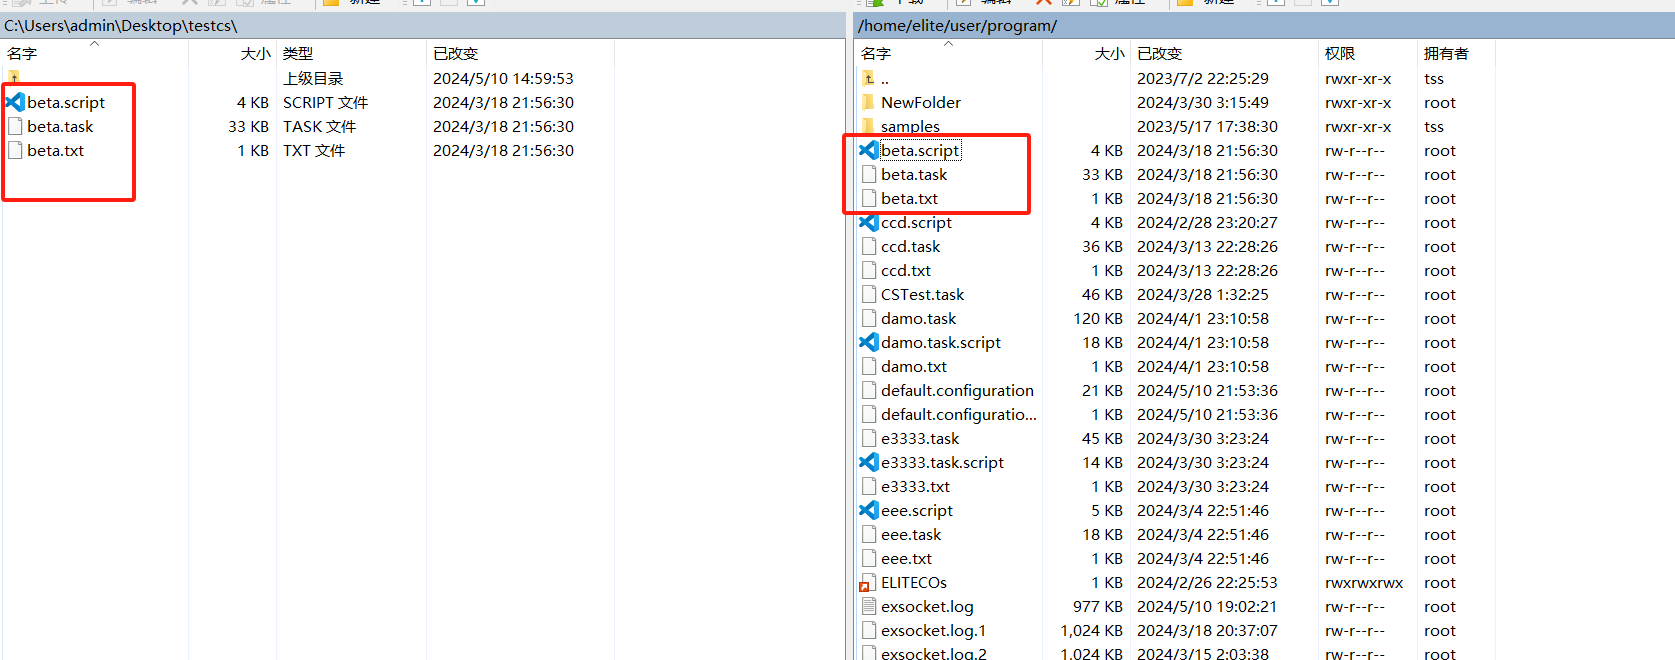The height and width of the screenshot is (660, 1675).
Task: Select the exsocket.log file icon
Action: pos(868,607)
